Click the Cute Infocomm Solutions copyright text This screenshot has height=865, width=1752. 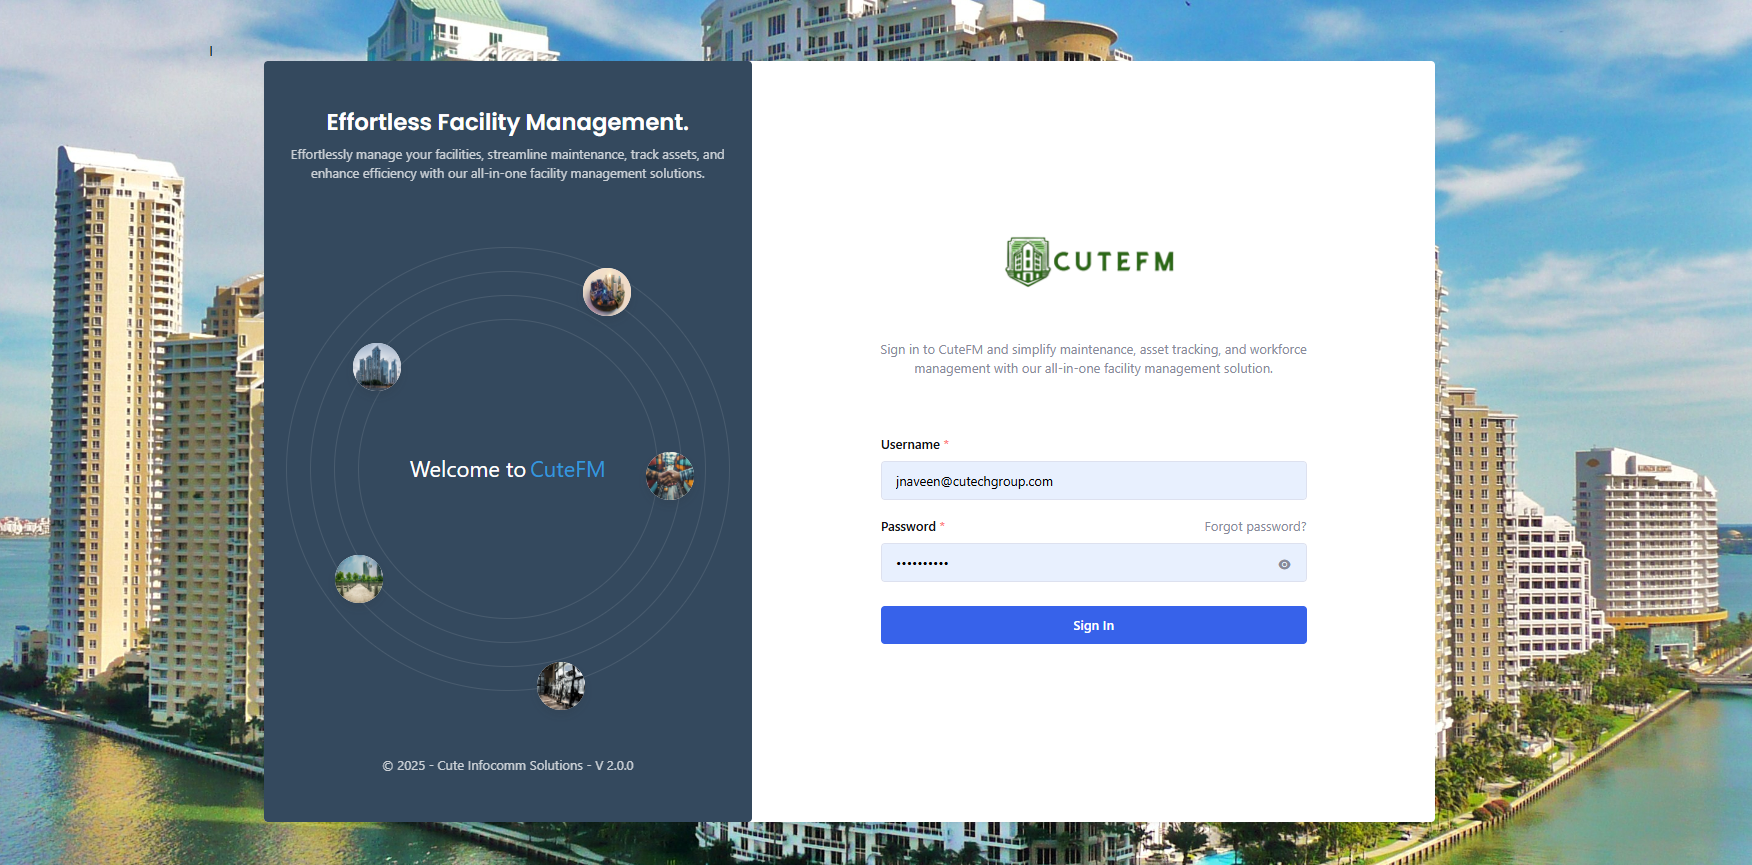coord(507,766)
